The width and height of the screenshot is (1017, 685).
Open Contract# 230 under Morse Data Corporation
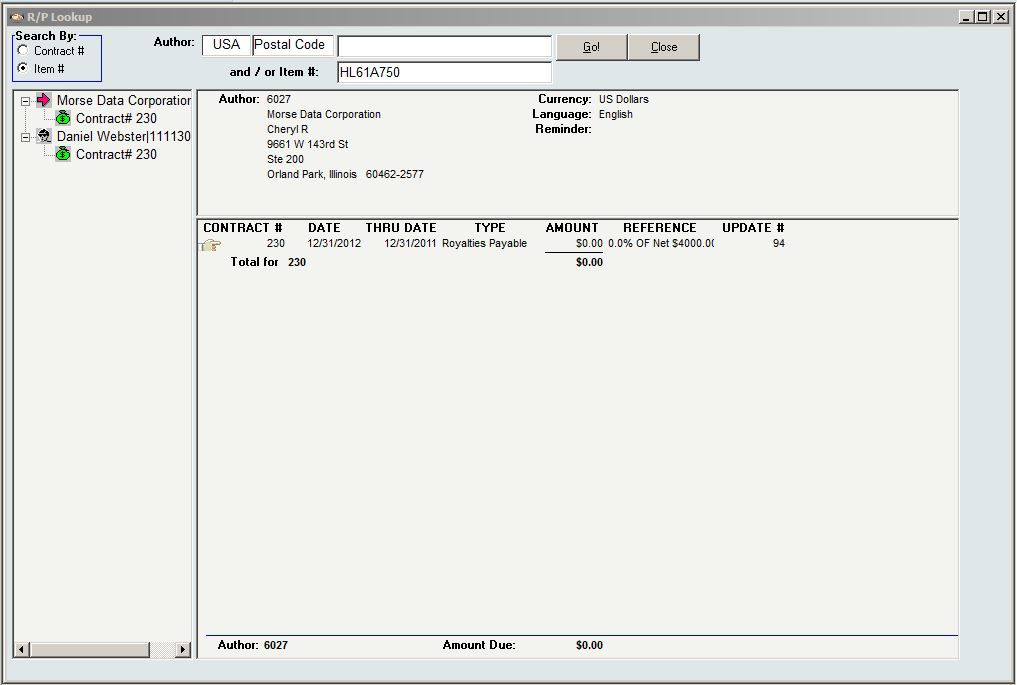click(116, 118)
